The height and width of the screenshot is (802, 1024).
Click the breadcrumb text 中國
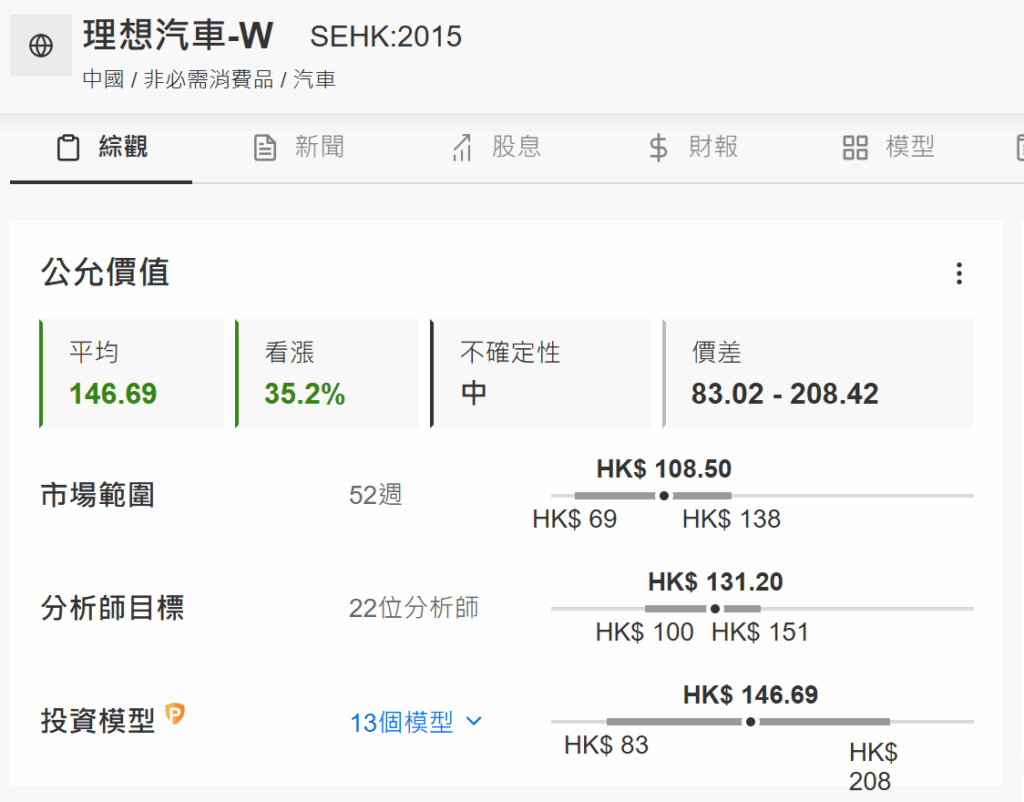pyautogui.click(x=103, y=80)
